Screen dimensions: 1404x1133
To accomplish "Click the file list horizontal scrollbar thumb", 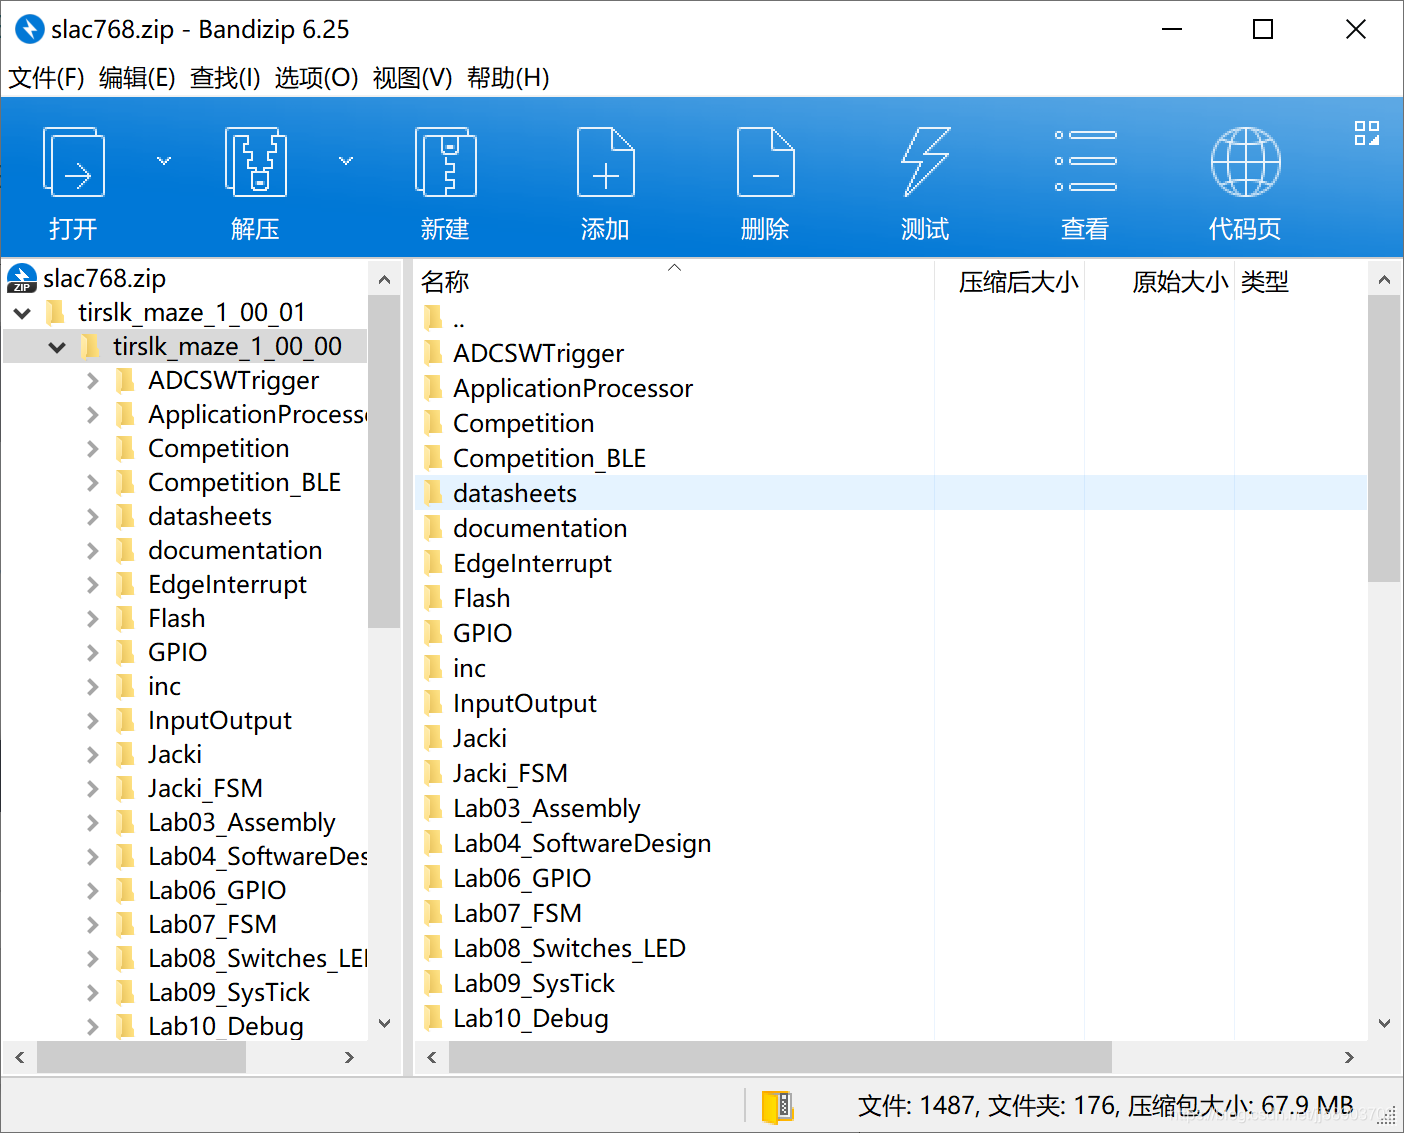I will tap(780, 1057).
